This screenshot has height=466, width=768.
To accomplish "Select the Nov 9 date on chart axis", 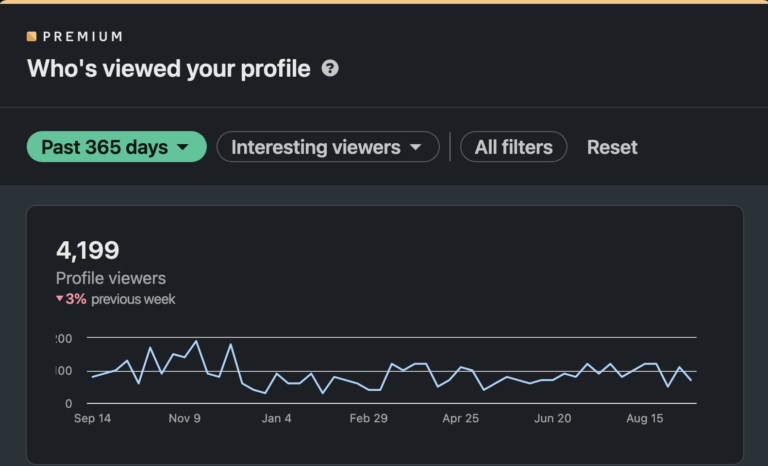I will point(184,418).
